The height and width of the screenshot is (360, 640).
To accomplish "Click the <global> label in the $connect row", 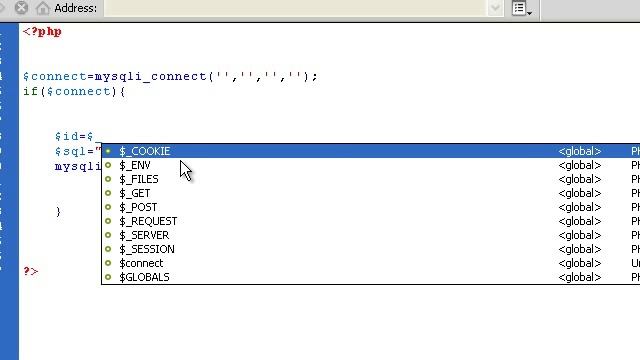I will [x=580, y=263].
